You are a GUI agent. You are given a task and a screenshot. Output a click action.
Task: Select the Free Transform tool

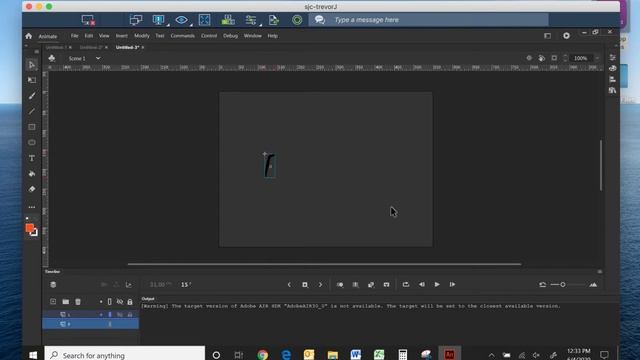pyautogui.click(x=32, y=80)
